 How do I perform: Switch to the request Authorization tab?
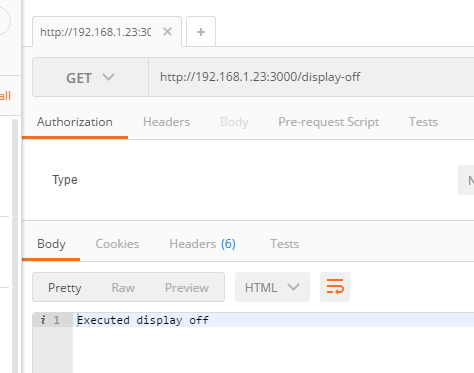75,122
